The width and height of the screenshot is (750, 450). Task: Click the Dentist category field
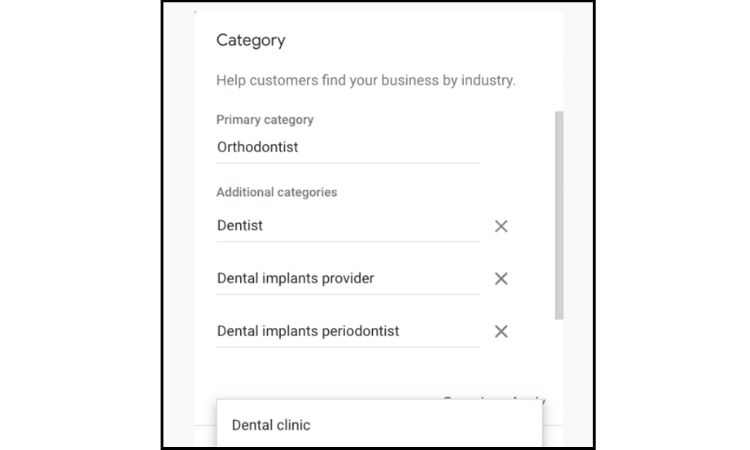[347, 226]
